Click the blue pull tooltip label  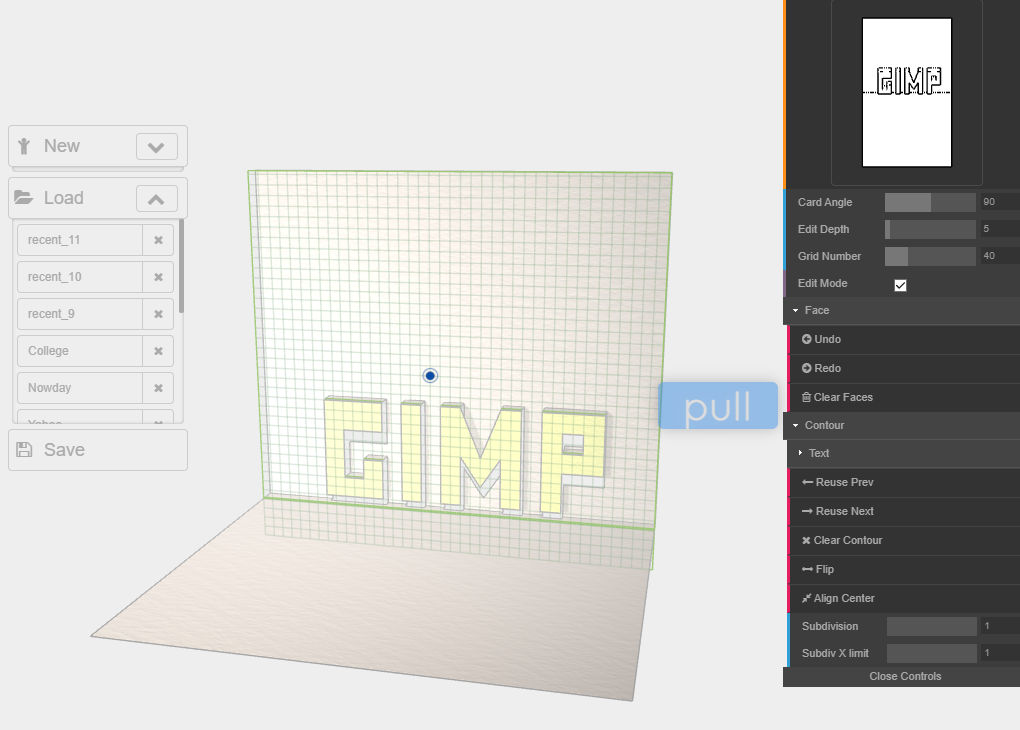pos(718,406)
